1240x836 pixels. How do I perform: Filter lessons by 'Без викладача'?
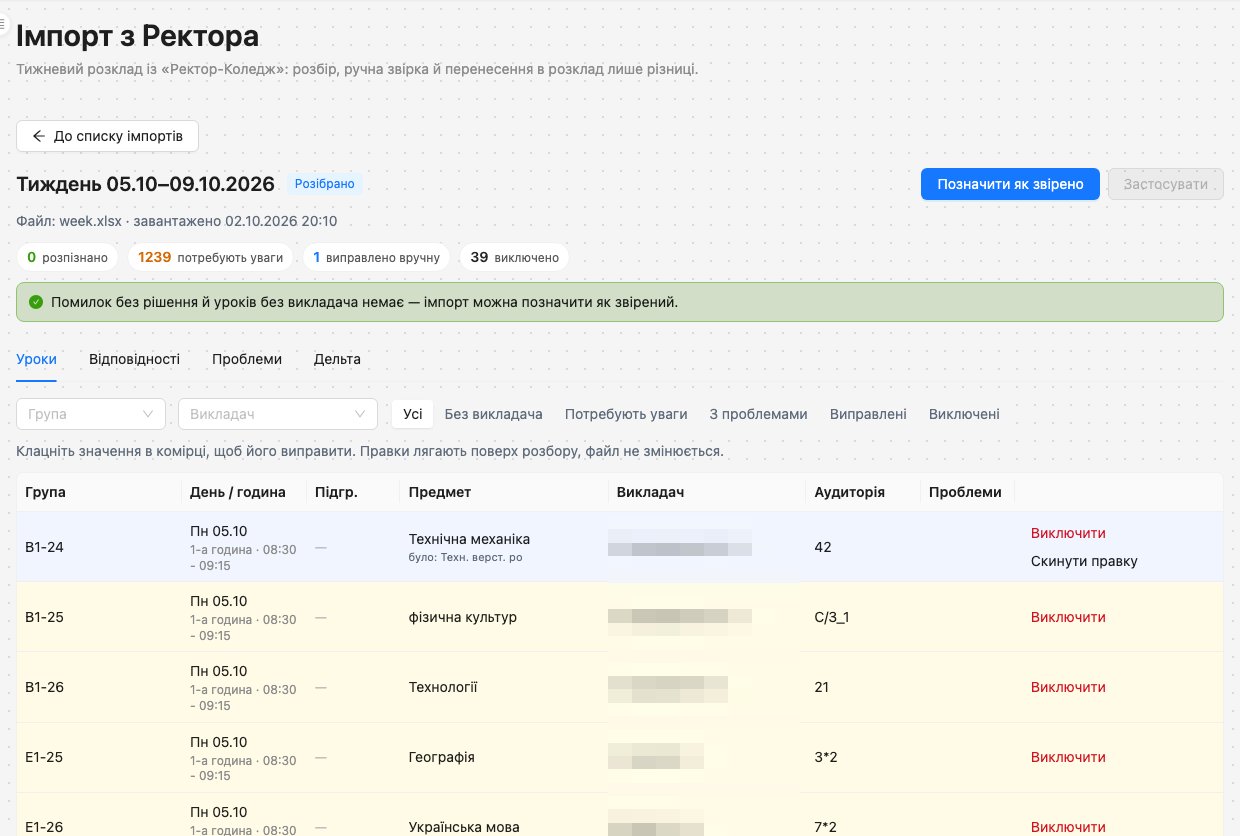point(493,414)
